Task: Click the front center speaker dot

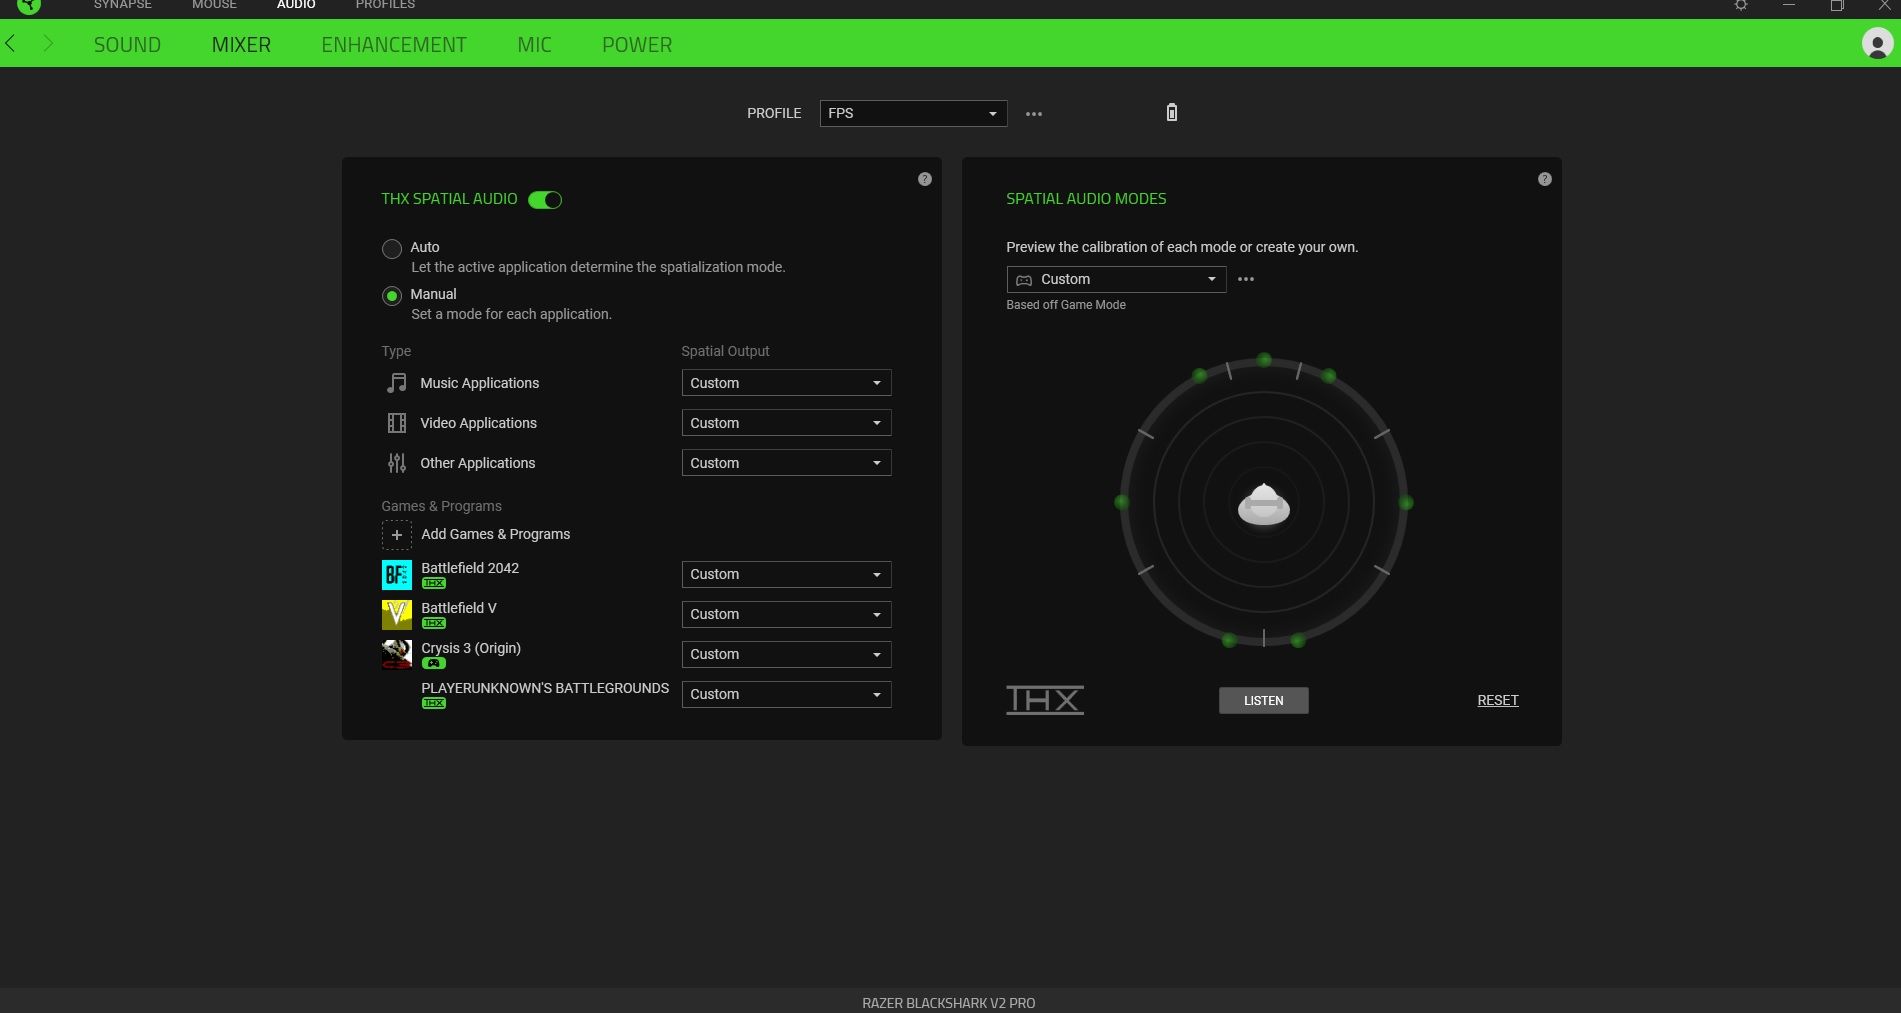Action: [1264, 360]
